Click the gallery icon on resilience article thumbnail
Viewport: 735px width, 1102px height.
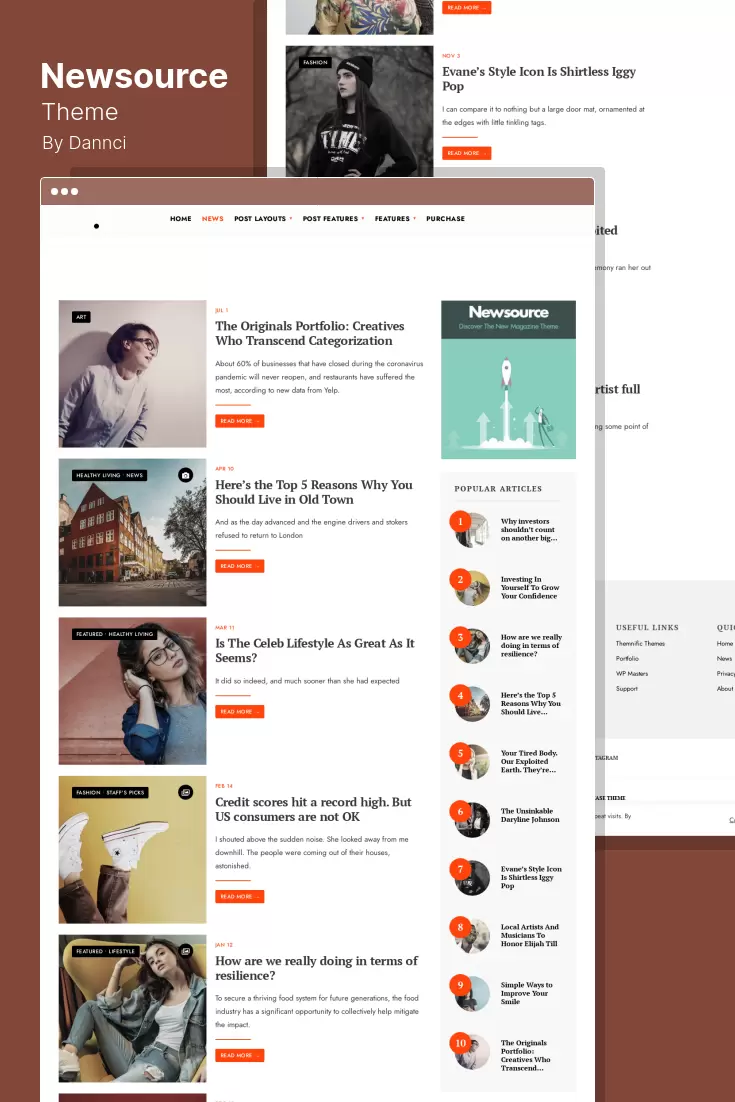[x=186, y=951]
